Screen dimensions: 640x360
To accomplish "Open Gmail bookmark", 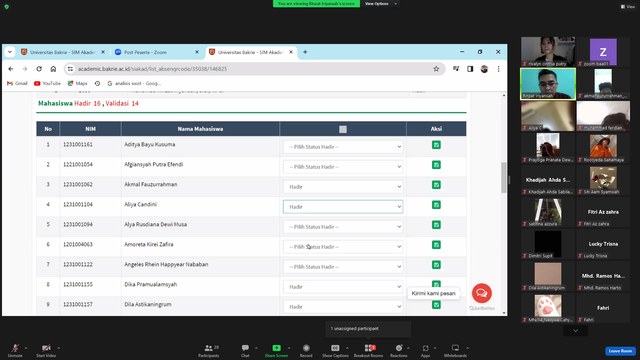I will point(17,83).
